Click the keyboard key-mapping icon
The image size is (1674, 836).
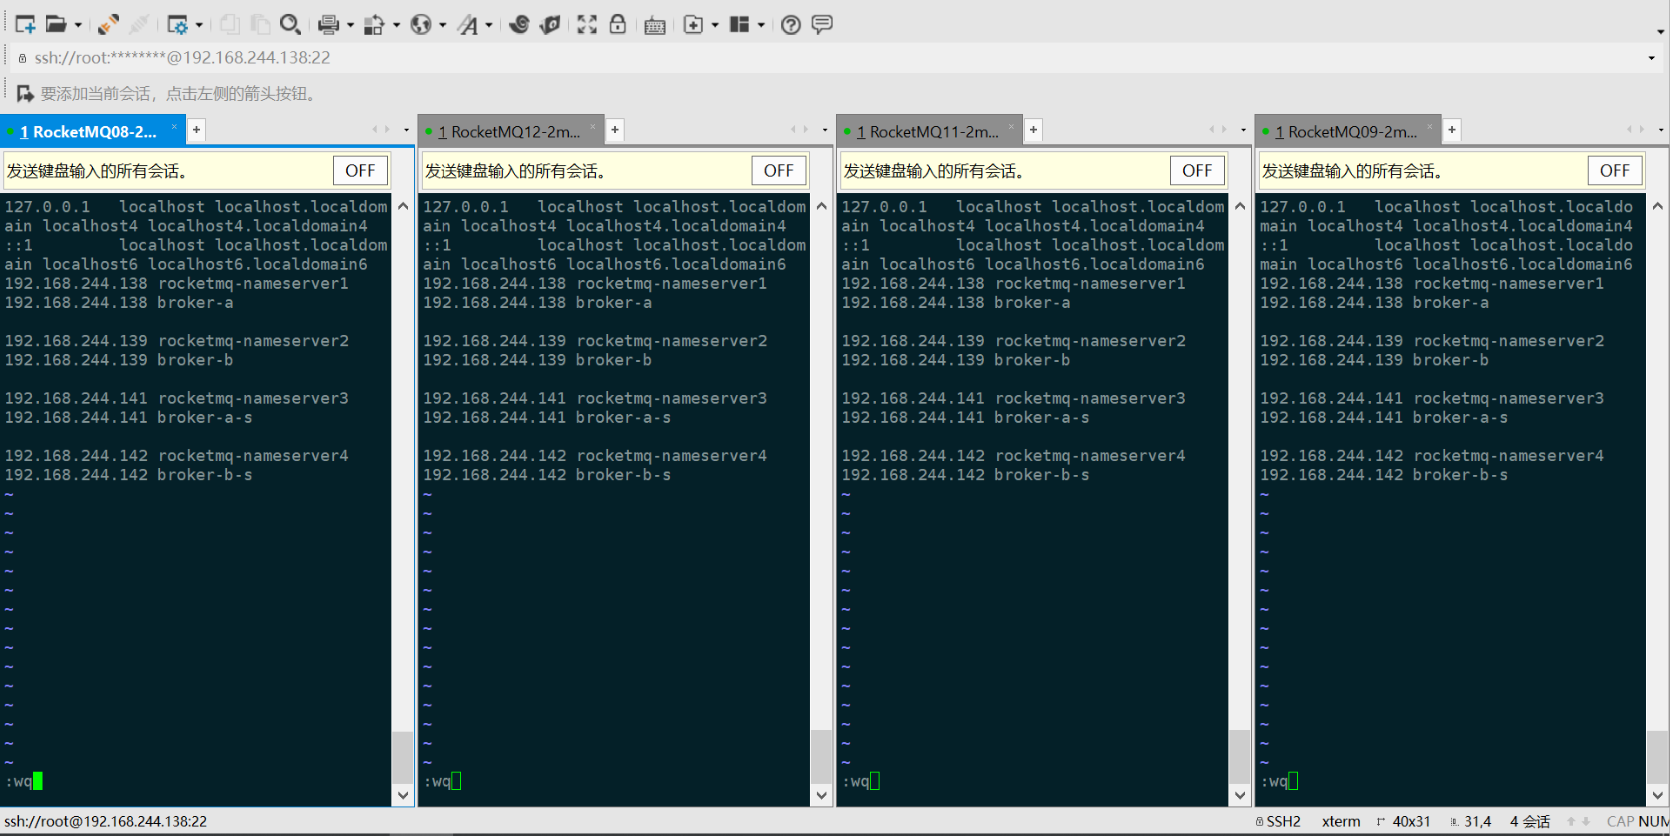[655, 25]
